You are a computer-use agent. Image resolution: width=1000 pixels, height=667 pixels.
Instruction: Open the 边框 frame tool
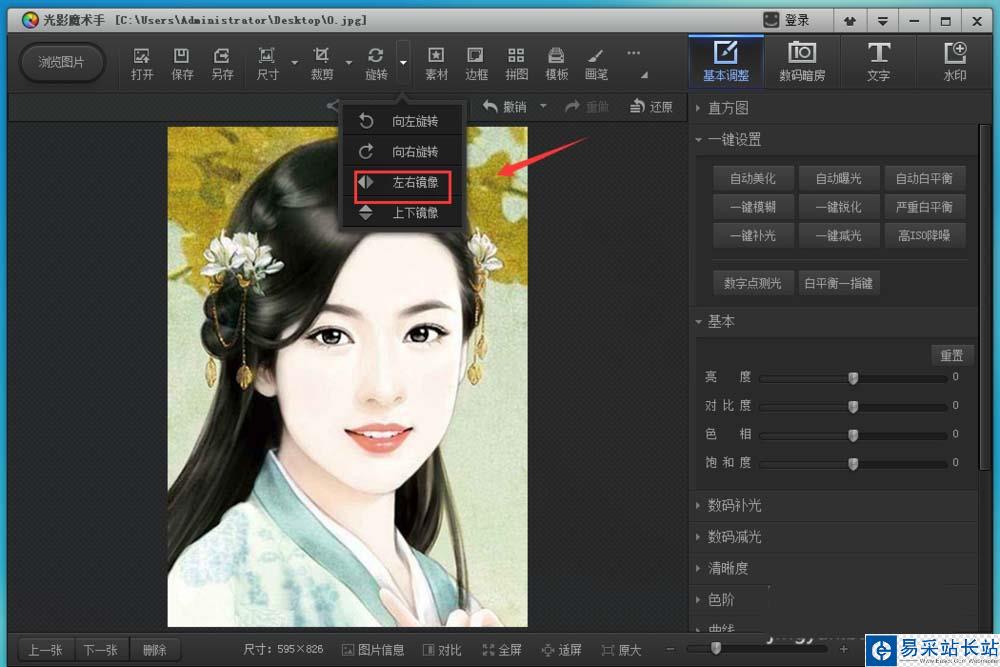(476, 63)
